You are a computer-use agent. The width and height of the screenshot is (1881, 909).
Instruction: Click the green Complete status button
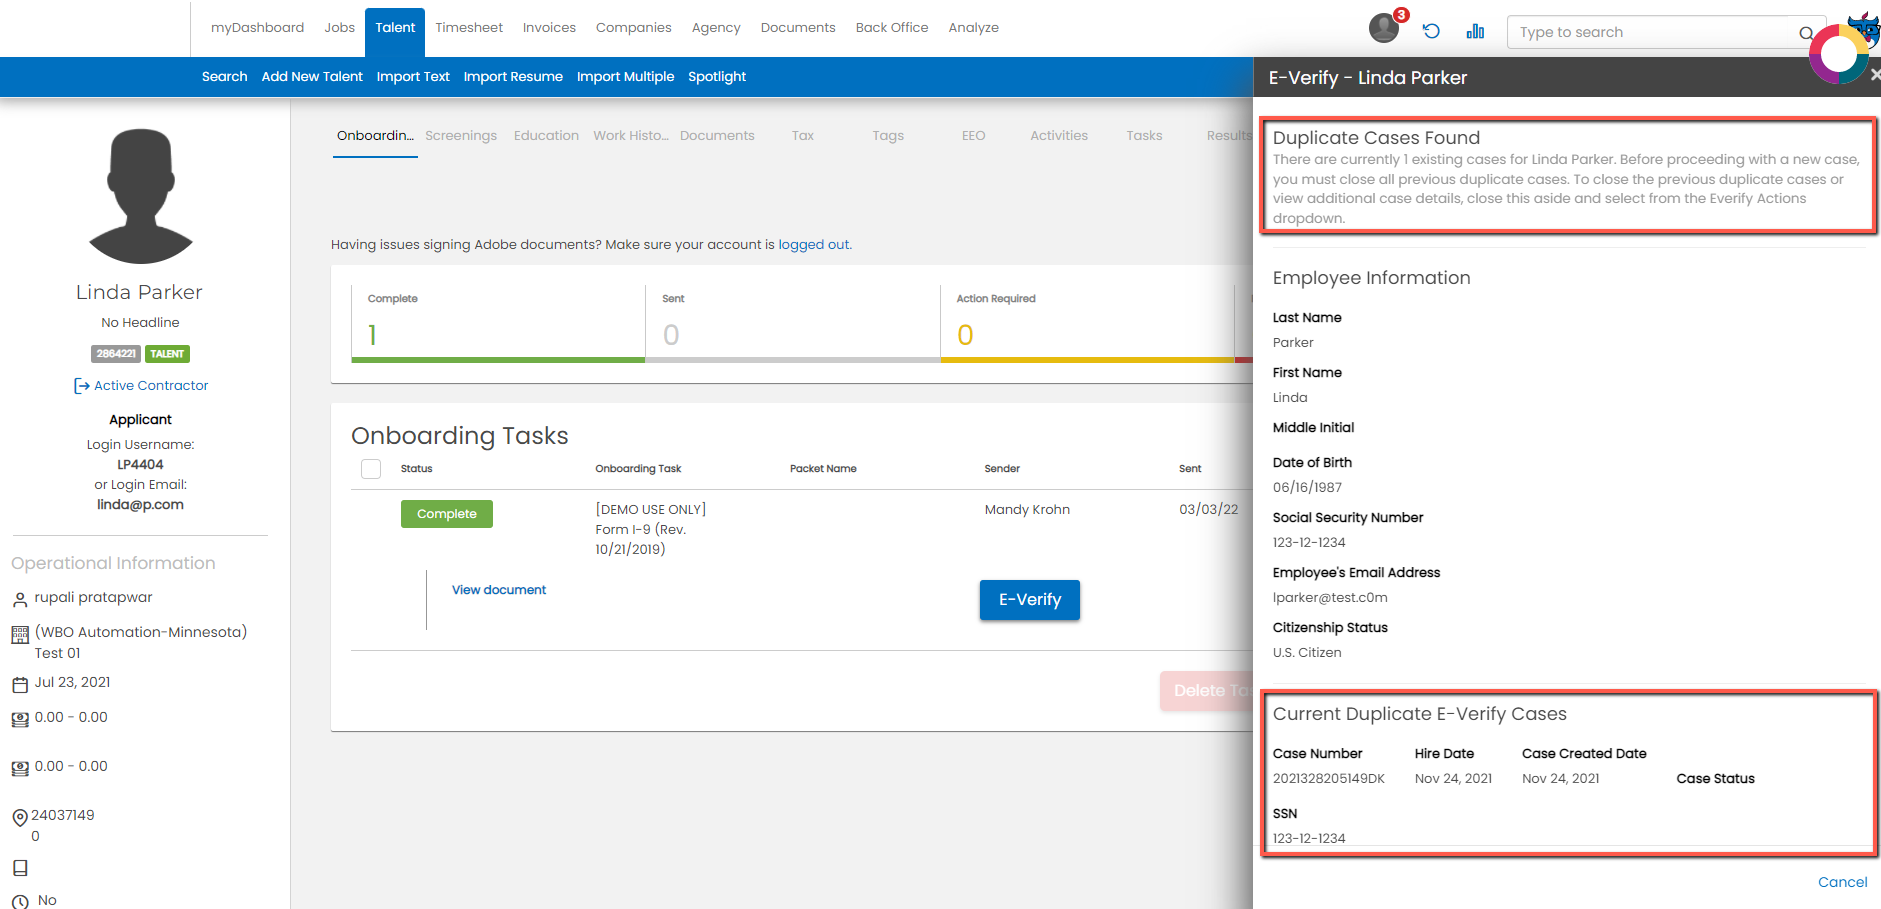[x=447, y=514]
